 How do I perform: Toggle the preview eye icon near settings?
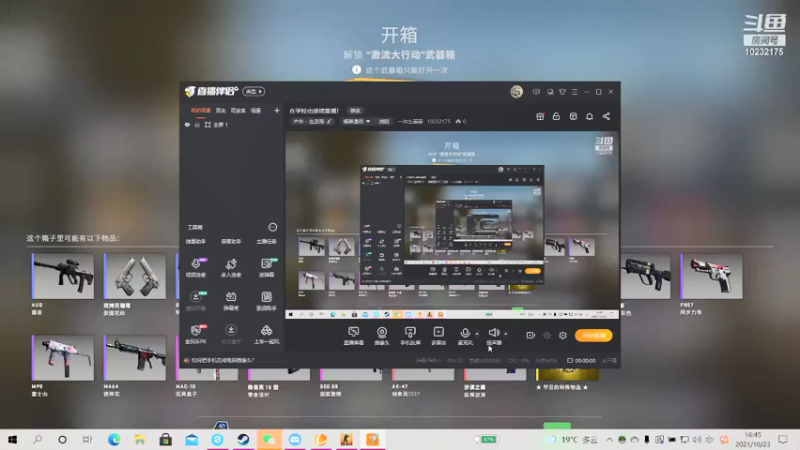(x=547, y=335)
